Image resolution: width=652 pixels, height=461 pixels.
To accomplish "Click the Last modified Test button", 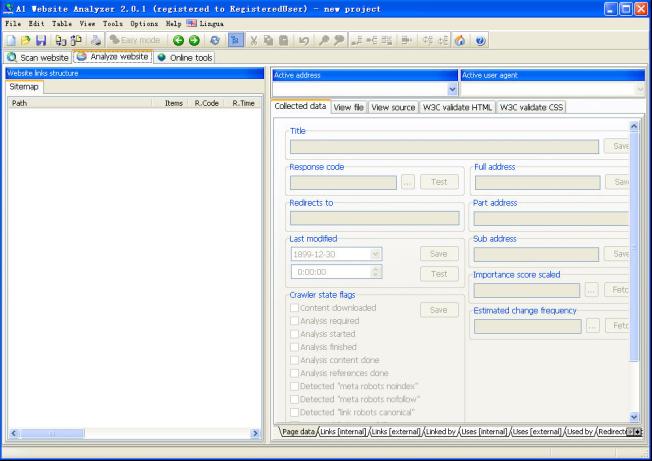I will click(439, 274).
